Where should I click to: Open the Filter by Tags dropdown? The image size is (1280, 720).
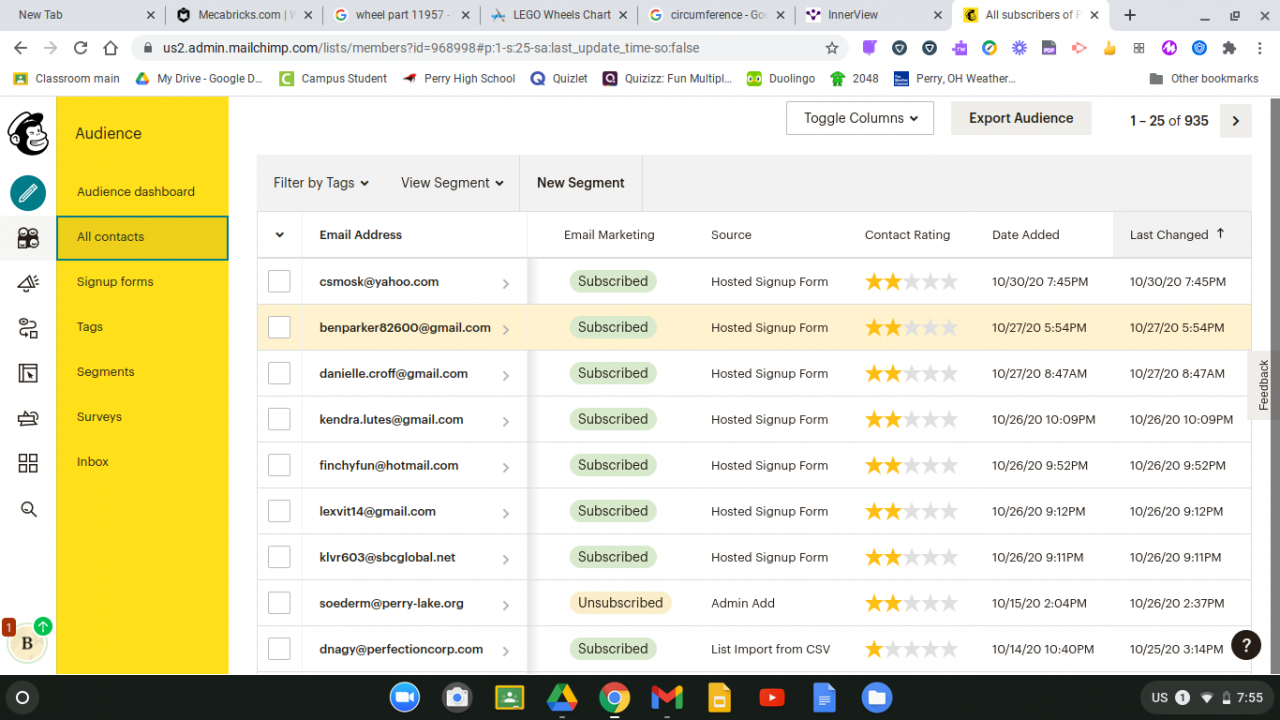point(321,183)
